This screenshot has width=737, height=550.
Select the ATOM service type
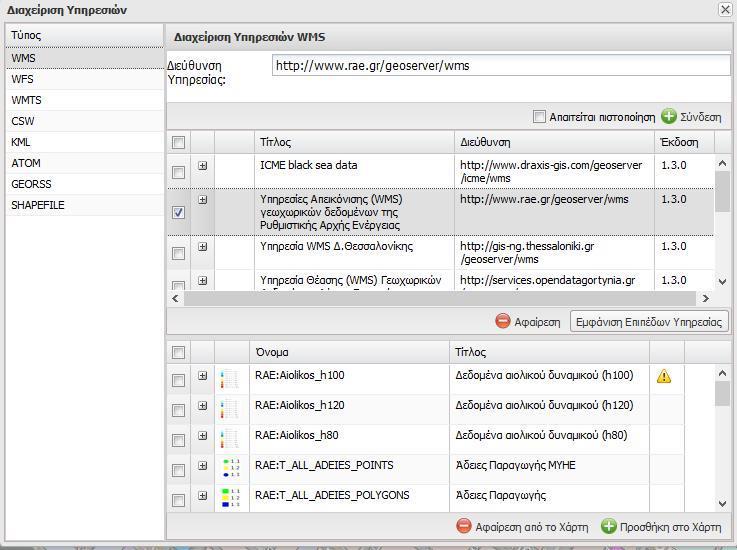pyautogui.click(x=85, y=163)
